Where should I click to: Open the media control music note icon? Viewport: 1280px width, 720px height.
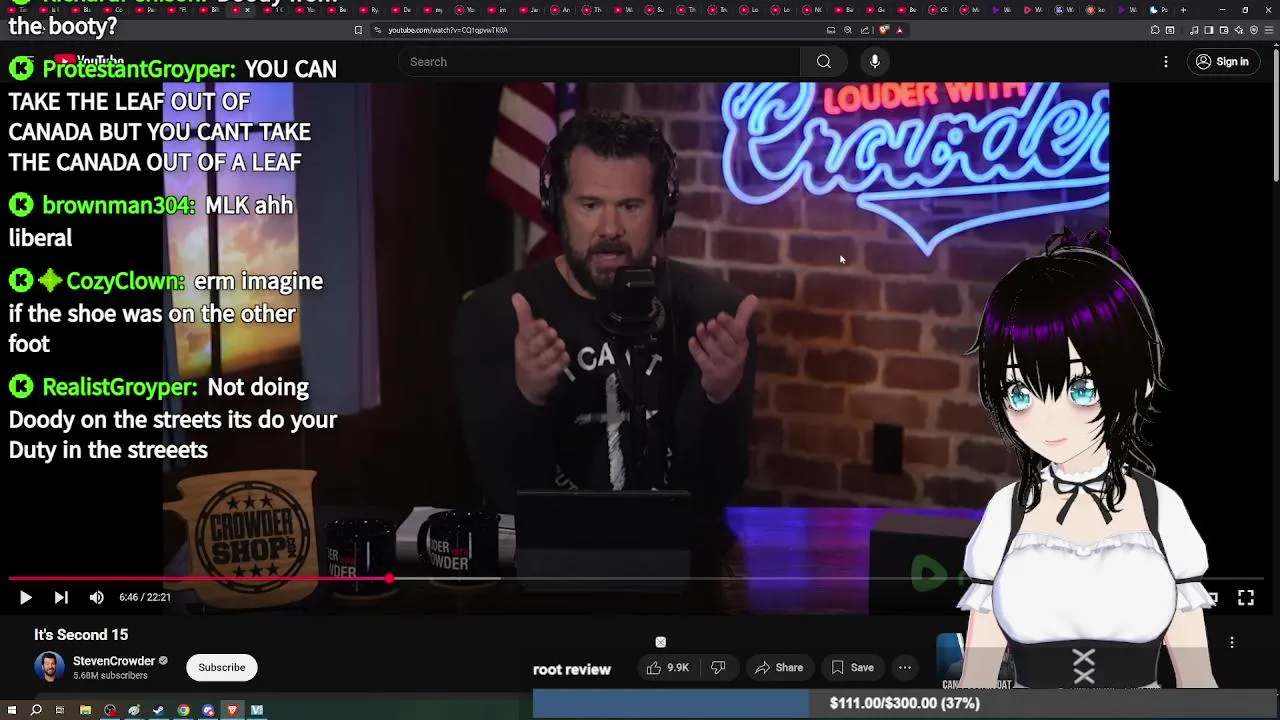click(1194, 30)
